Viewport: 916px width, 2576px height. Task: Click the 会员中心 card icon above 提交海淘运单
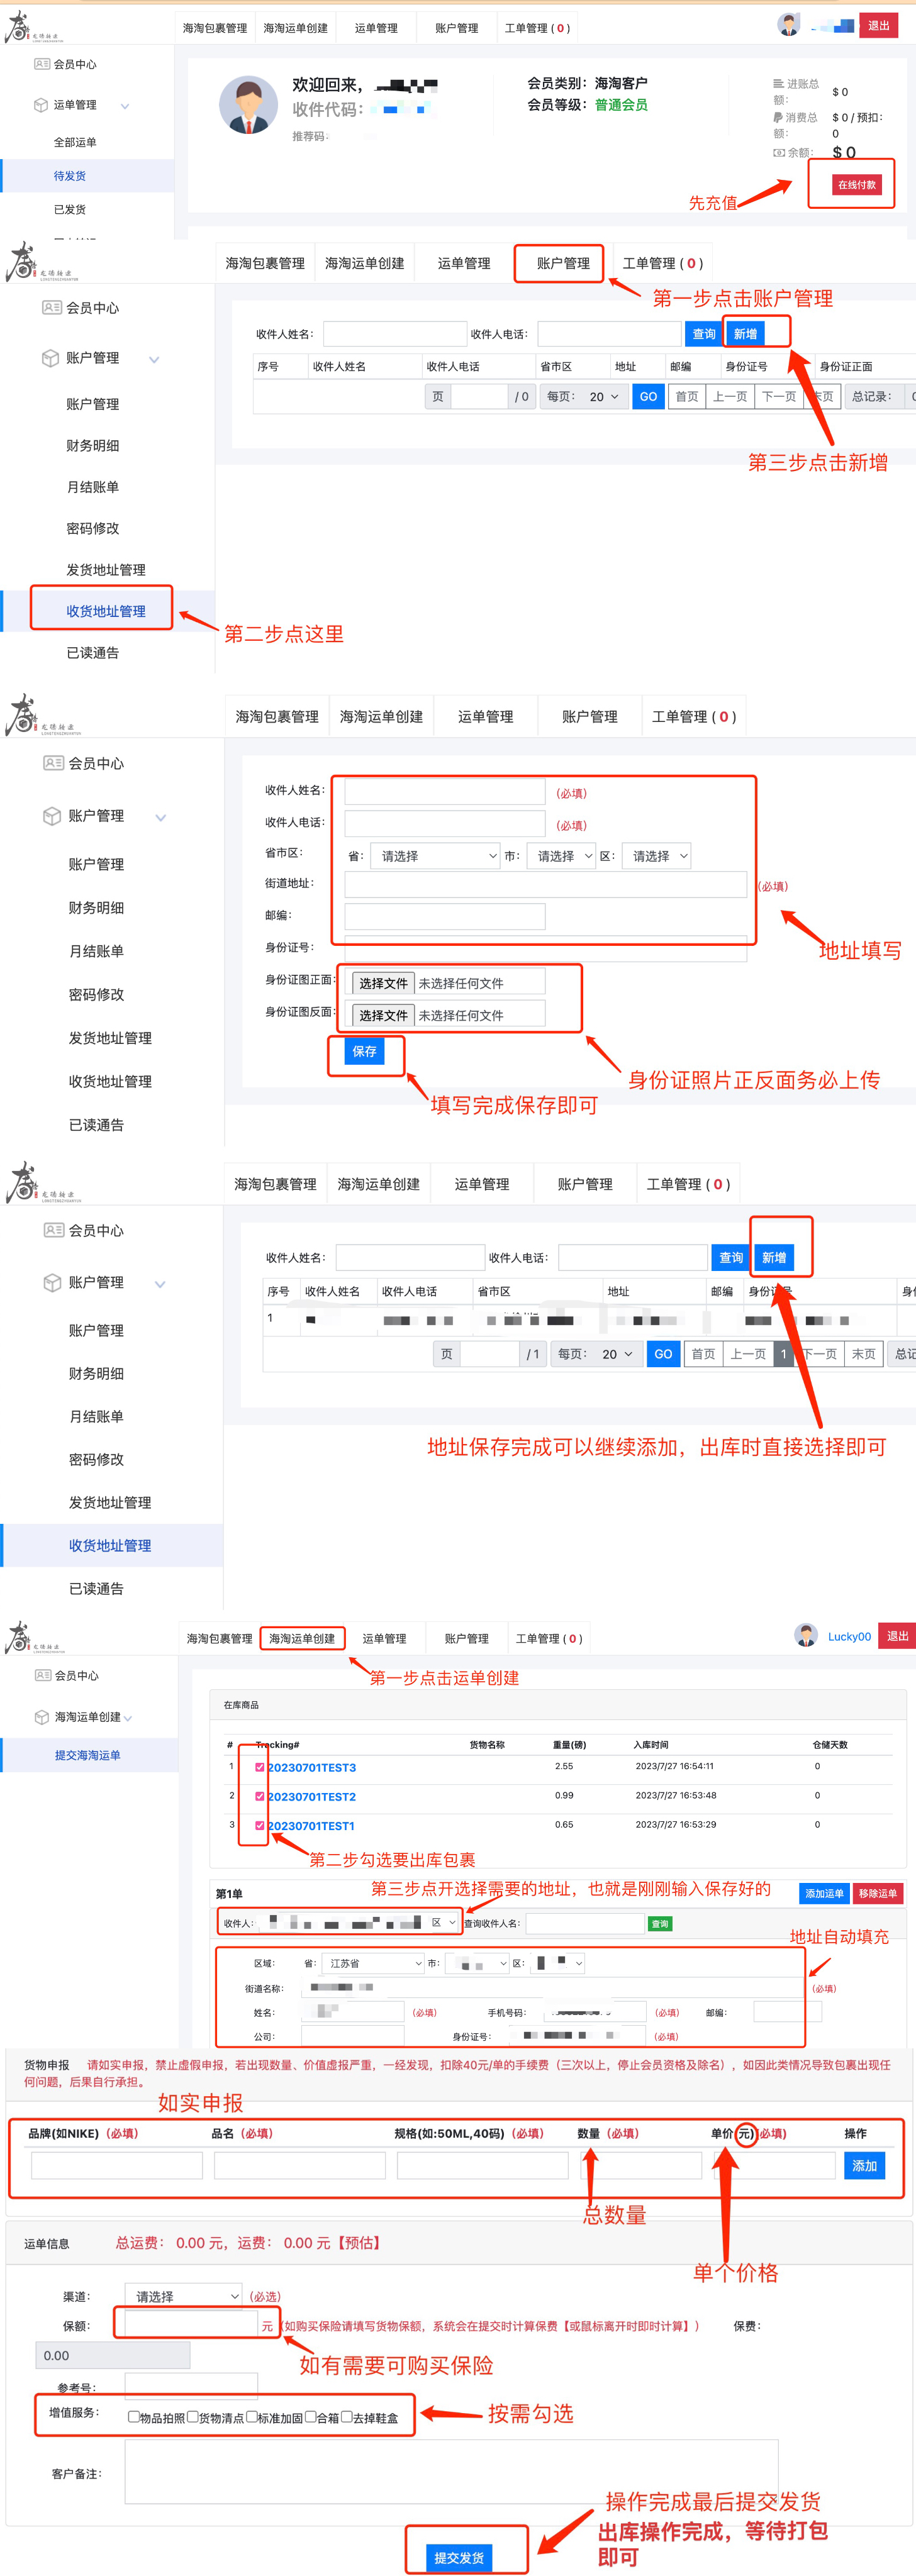(x=42, y=1675)
